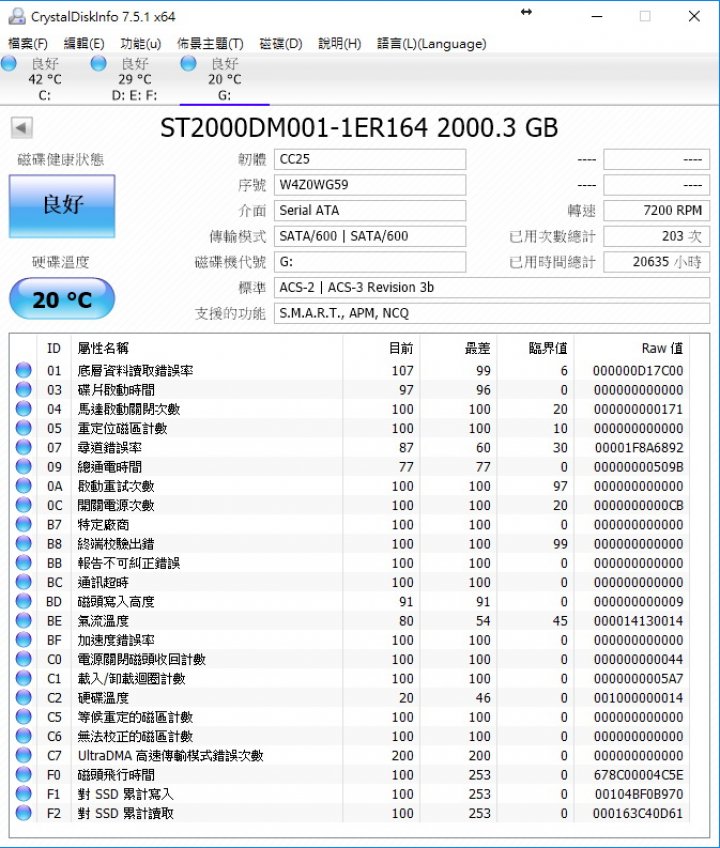Click the power-on count field 203 次
Image resolution: width=720 pixels, height=848 pixels.
tap(657, 236)
